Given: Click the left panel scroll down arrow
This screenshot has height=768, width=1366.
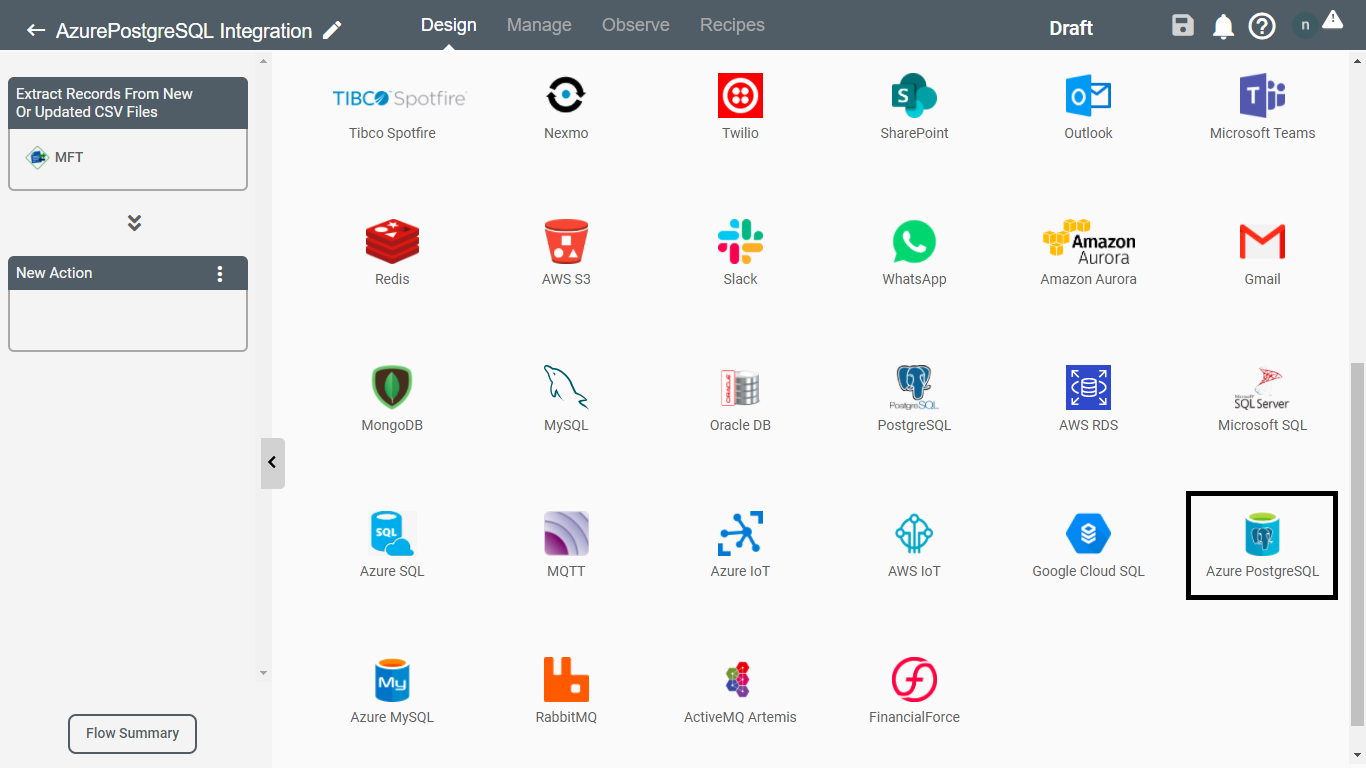Looking at the screenshot, I should pos(264,673).
